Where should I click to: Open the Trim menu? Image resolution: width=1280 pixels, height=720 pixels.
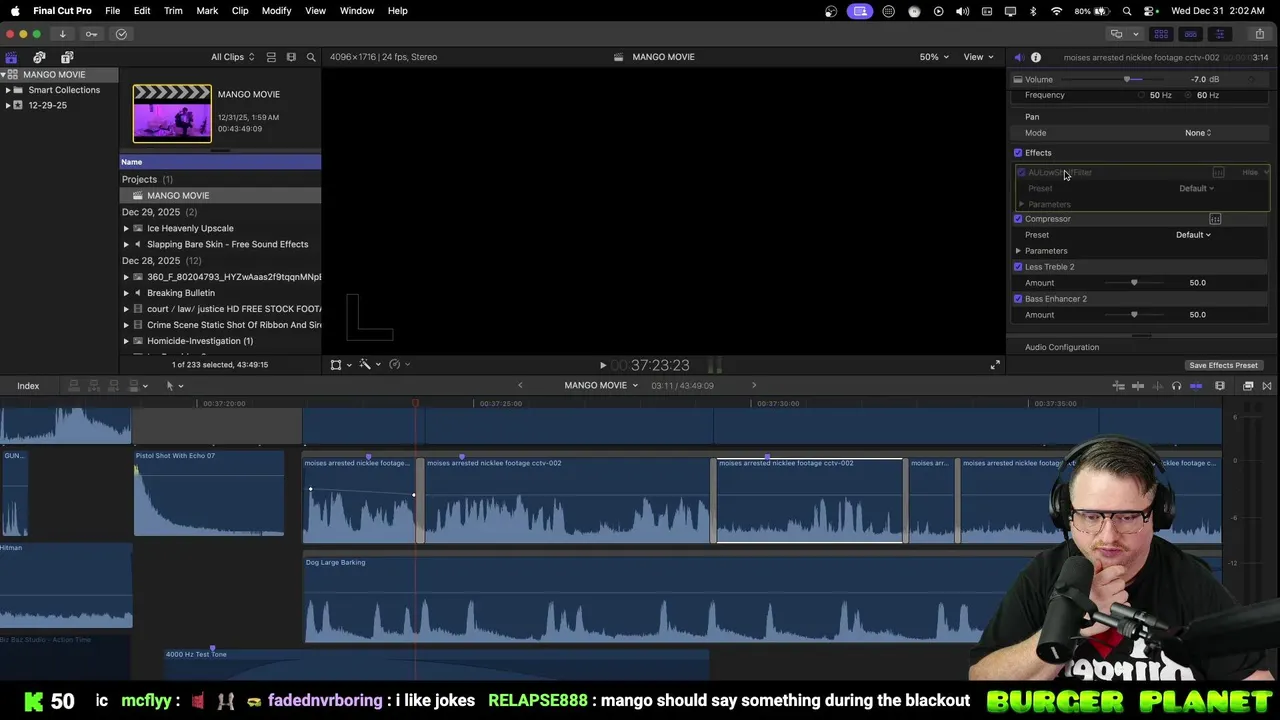coord(173,10)
